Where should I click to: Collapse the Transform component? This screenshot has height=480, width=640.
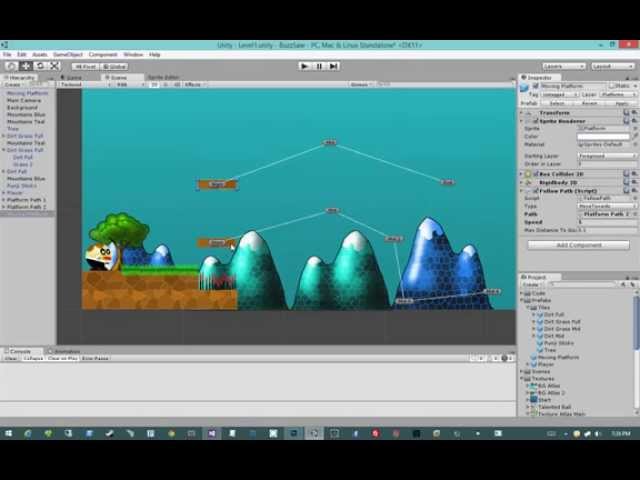pos(521,113)
